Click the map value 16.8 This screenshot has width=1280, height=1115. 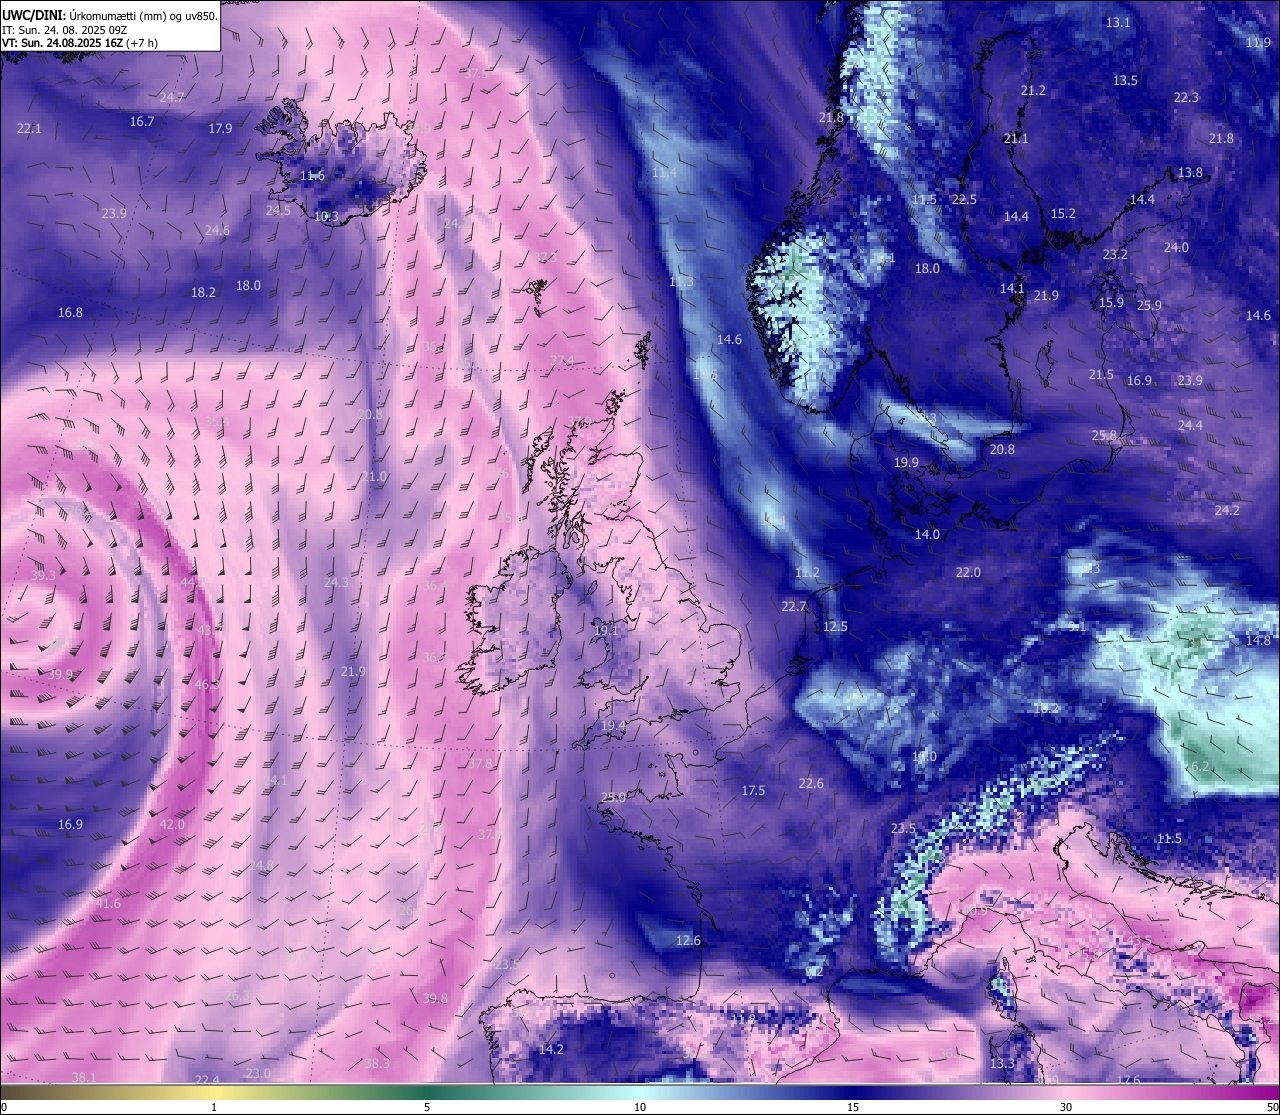point(70,312)
